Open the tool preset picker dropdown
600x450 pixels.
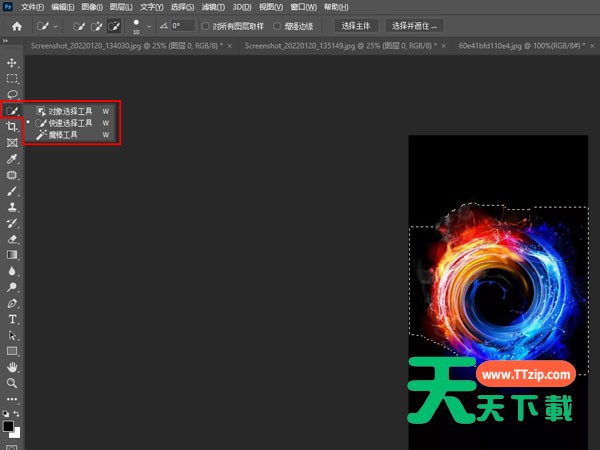[x=54, y=25]
